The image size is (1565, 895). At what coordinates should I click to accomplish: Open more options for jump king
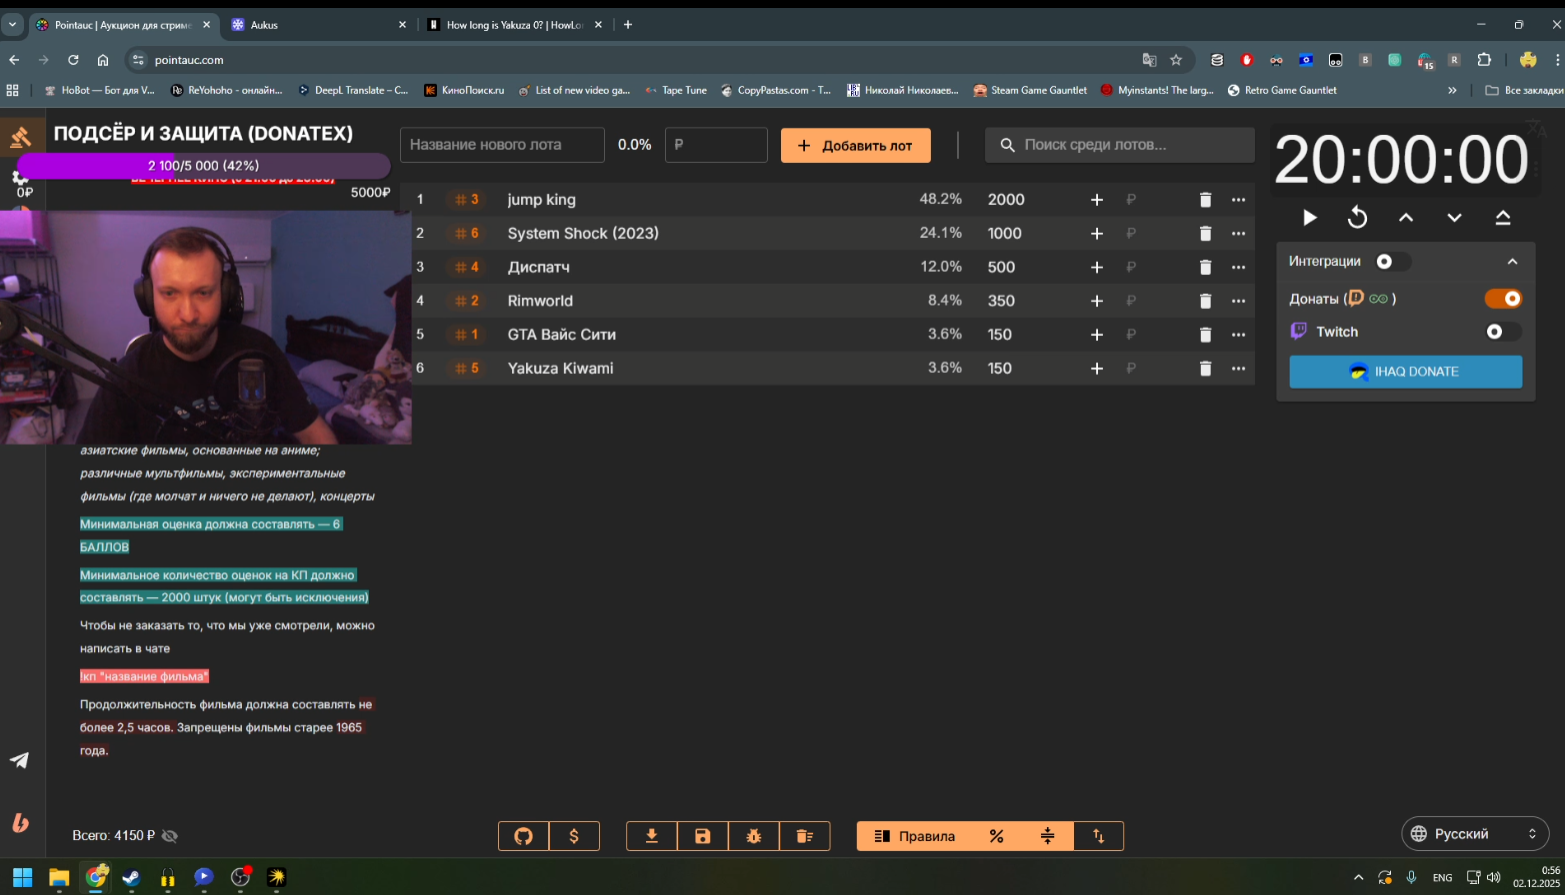click(x=1238, y=200)
